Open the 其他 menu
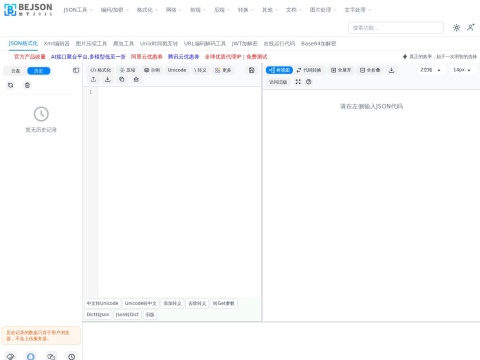Image resolution: width=480 pixels, height=360 pixels. pyautogui.click(x=270, y=10)
